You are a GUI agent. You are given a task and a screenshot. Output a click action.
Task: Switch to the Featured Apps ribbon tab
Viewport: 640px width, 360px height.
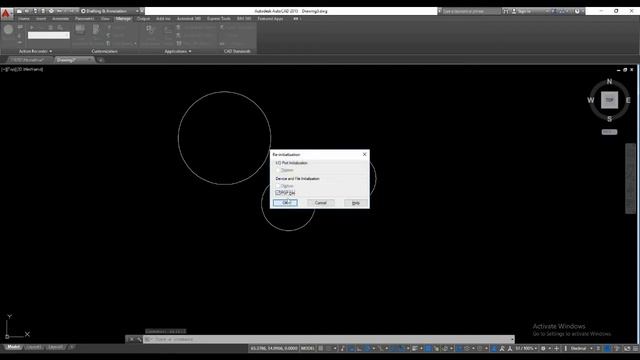(270, 19)
